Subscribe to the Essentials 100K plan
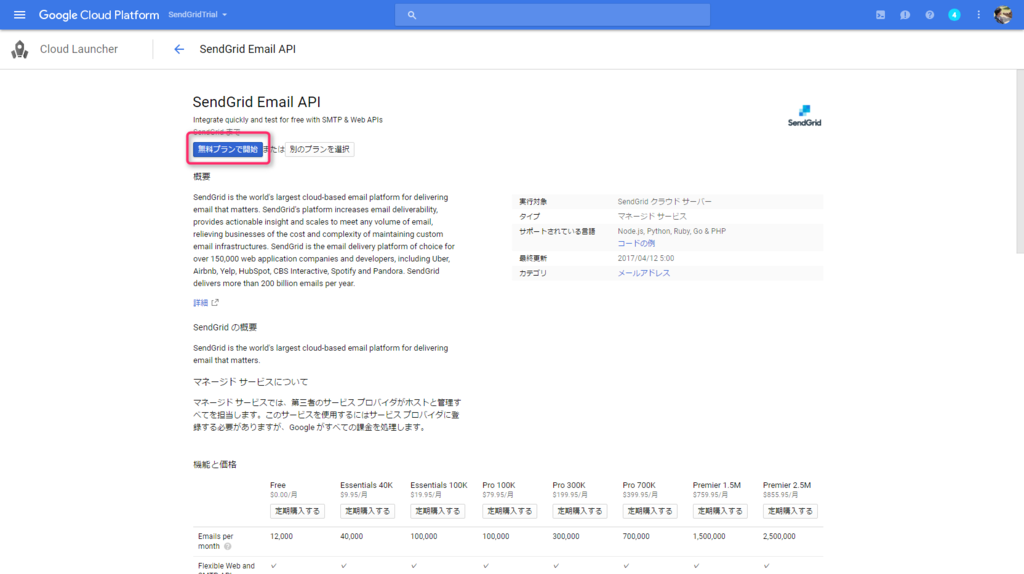The height and width of the screenshot is (574, 1024). (x=438, y=511)
